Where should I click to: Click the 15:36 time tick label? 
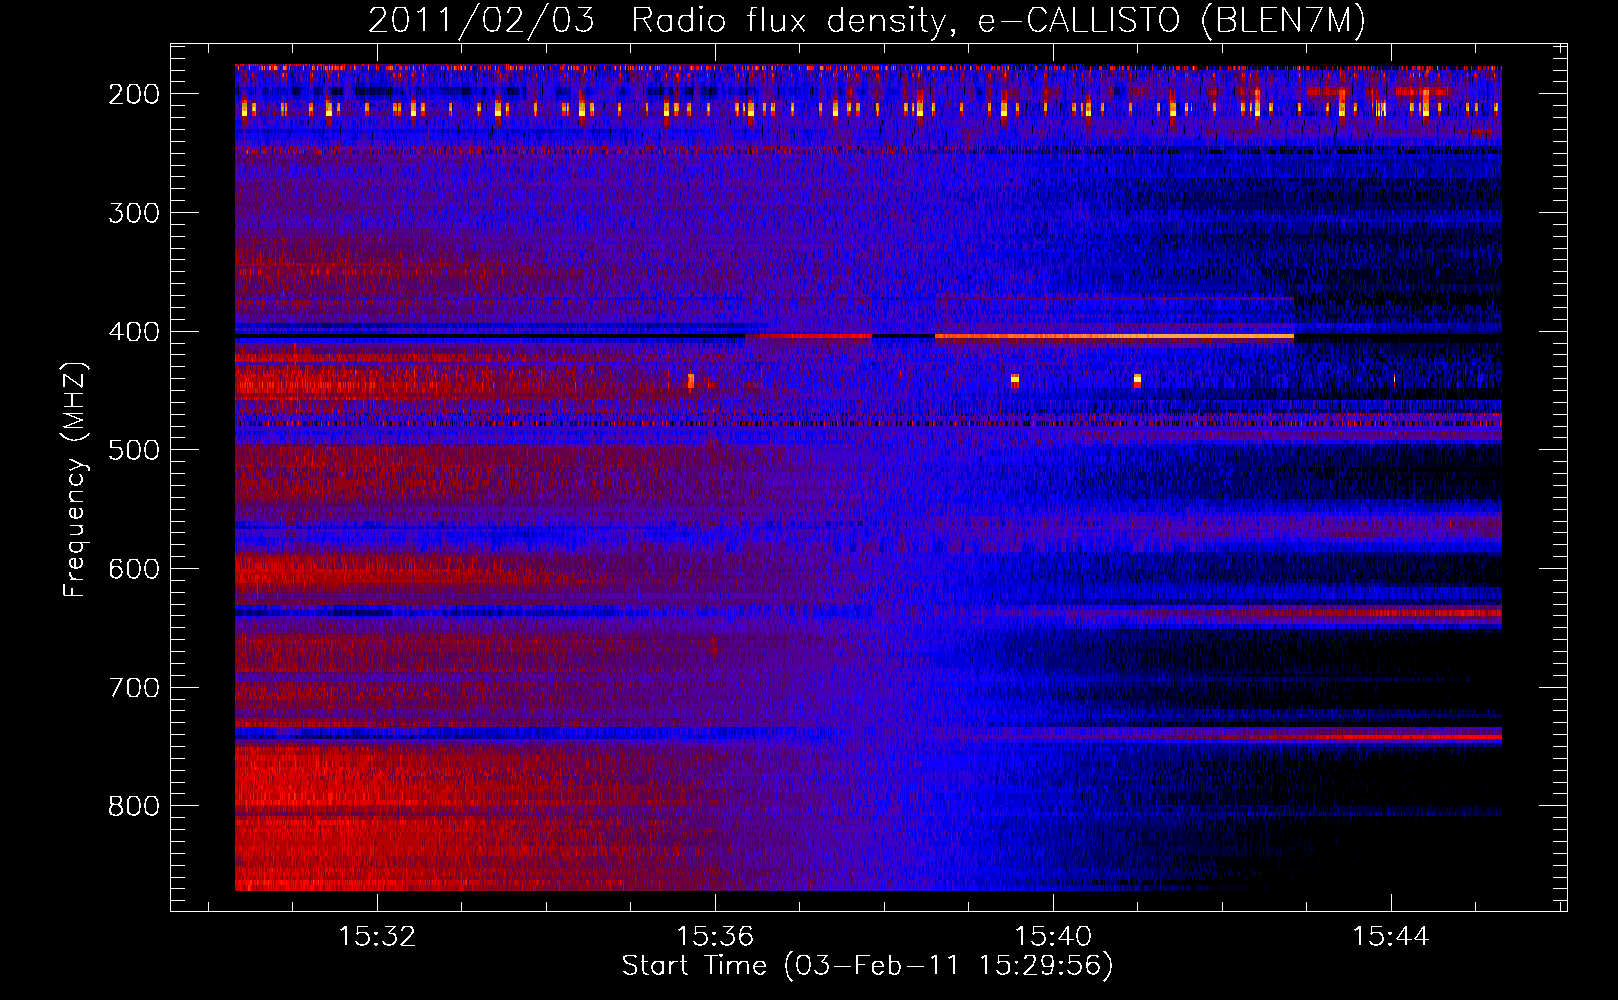pyautogui.click(x=715, y=937)
